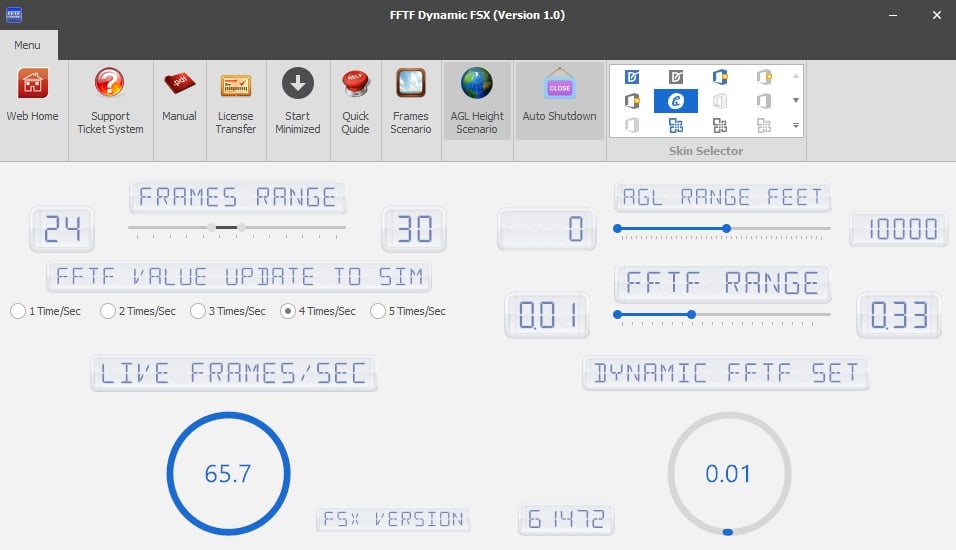Click the FFTF Range slider track
The height and width of the screenshot is (550, 956).
[760, 314]
